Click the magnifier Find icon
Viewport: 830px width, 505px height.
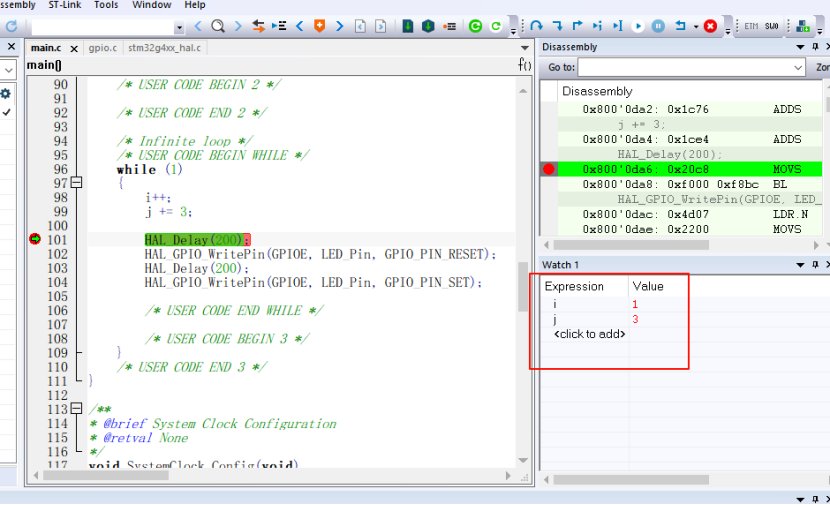tap(218, 26)
